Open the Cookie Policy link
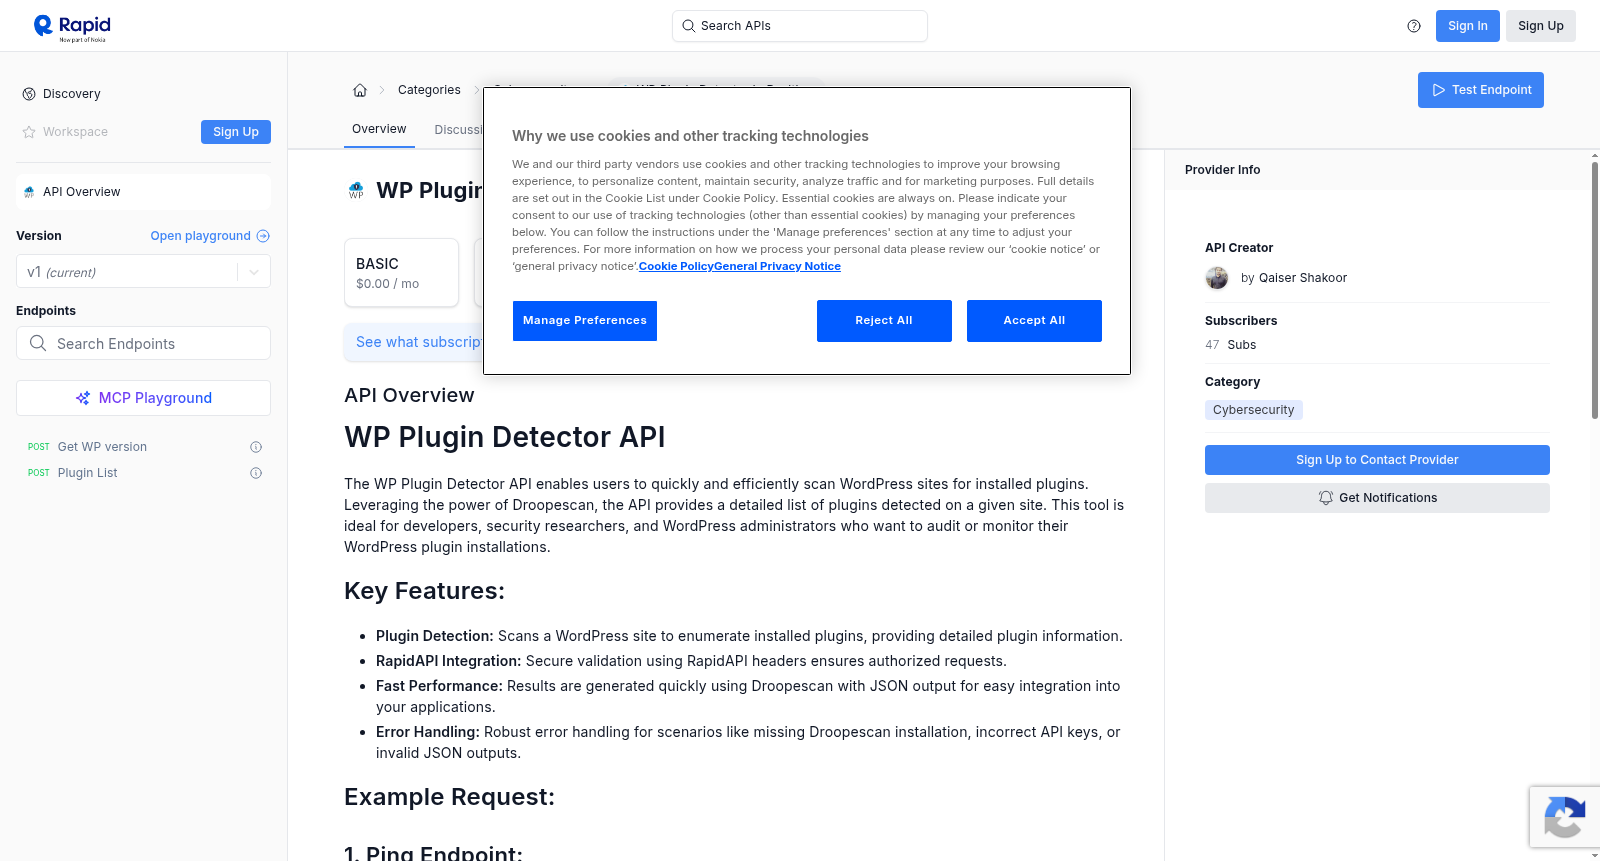1600x861 pixels. pyautogui.click(x=676, y=266)
